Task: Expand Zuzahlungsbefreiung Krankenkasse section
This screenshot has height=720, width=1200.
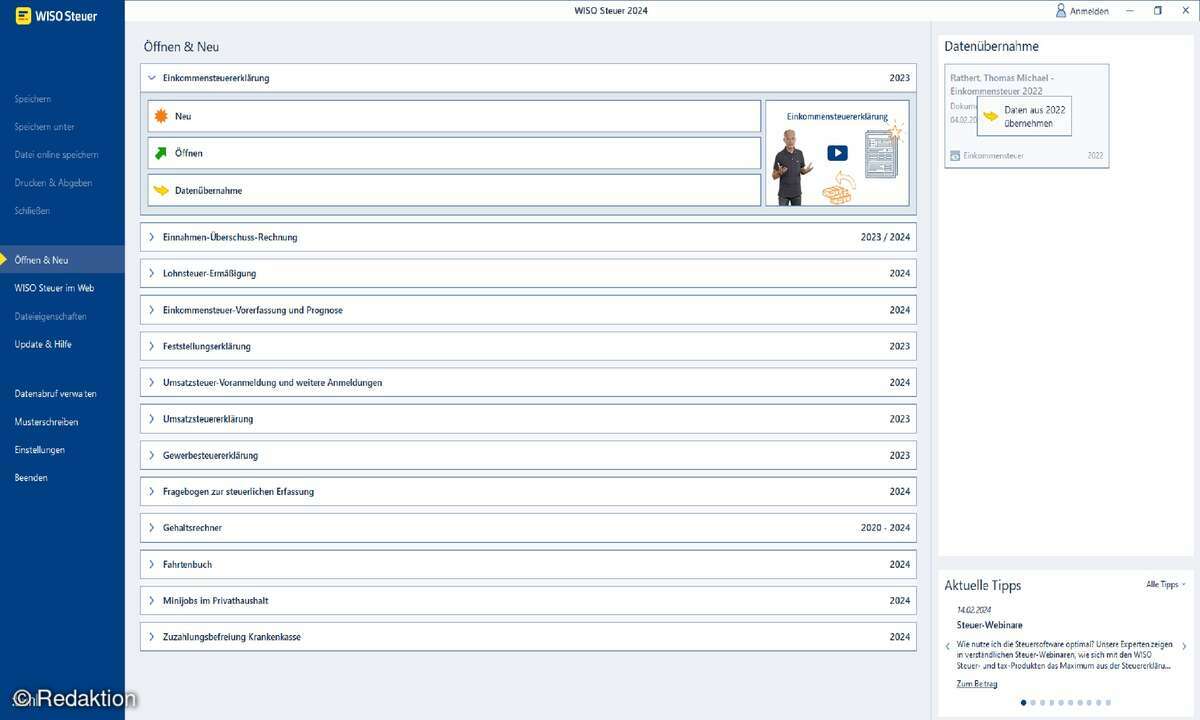Action: click(152, 636)
